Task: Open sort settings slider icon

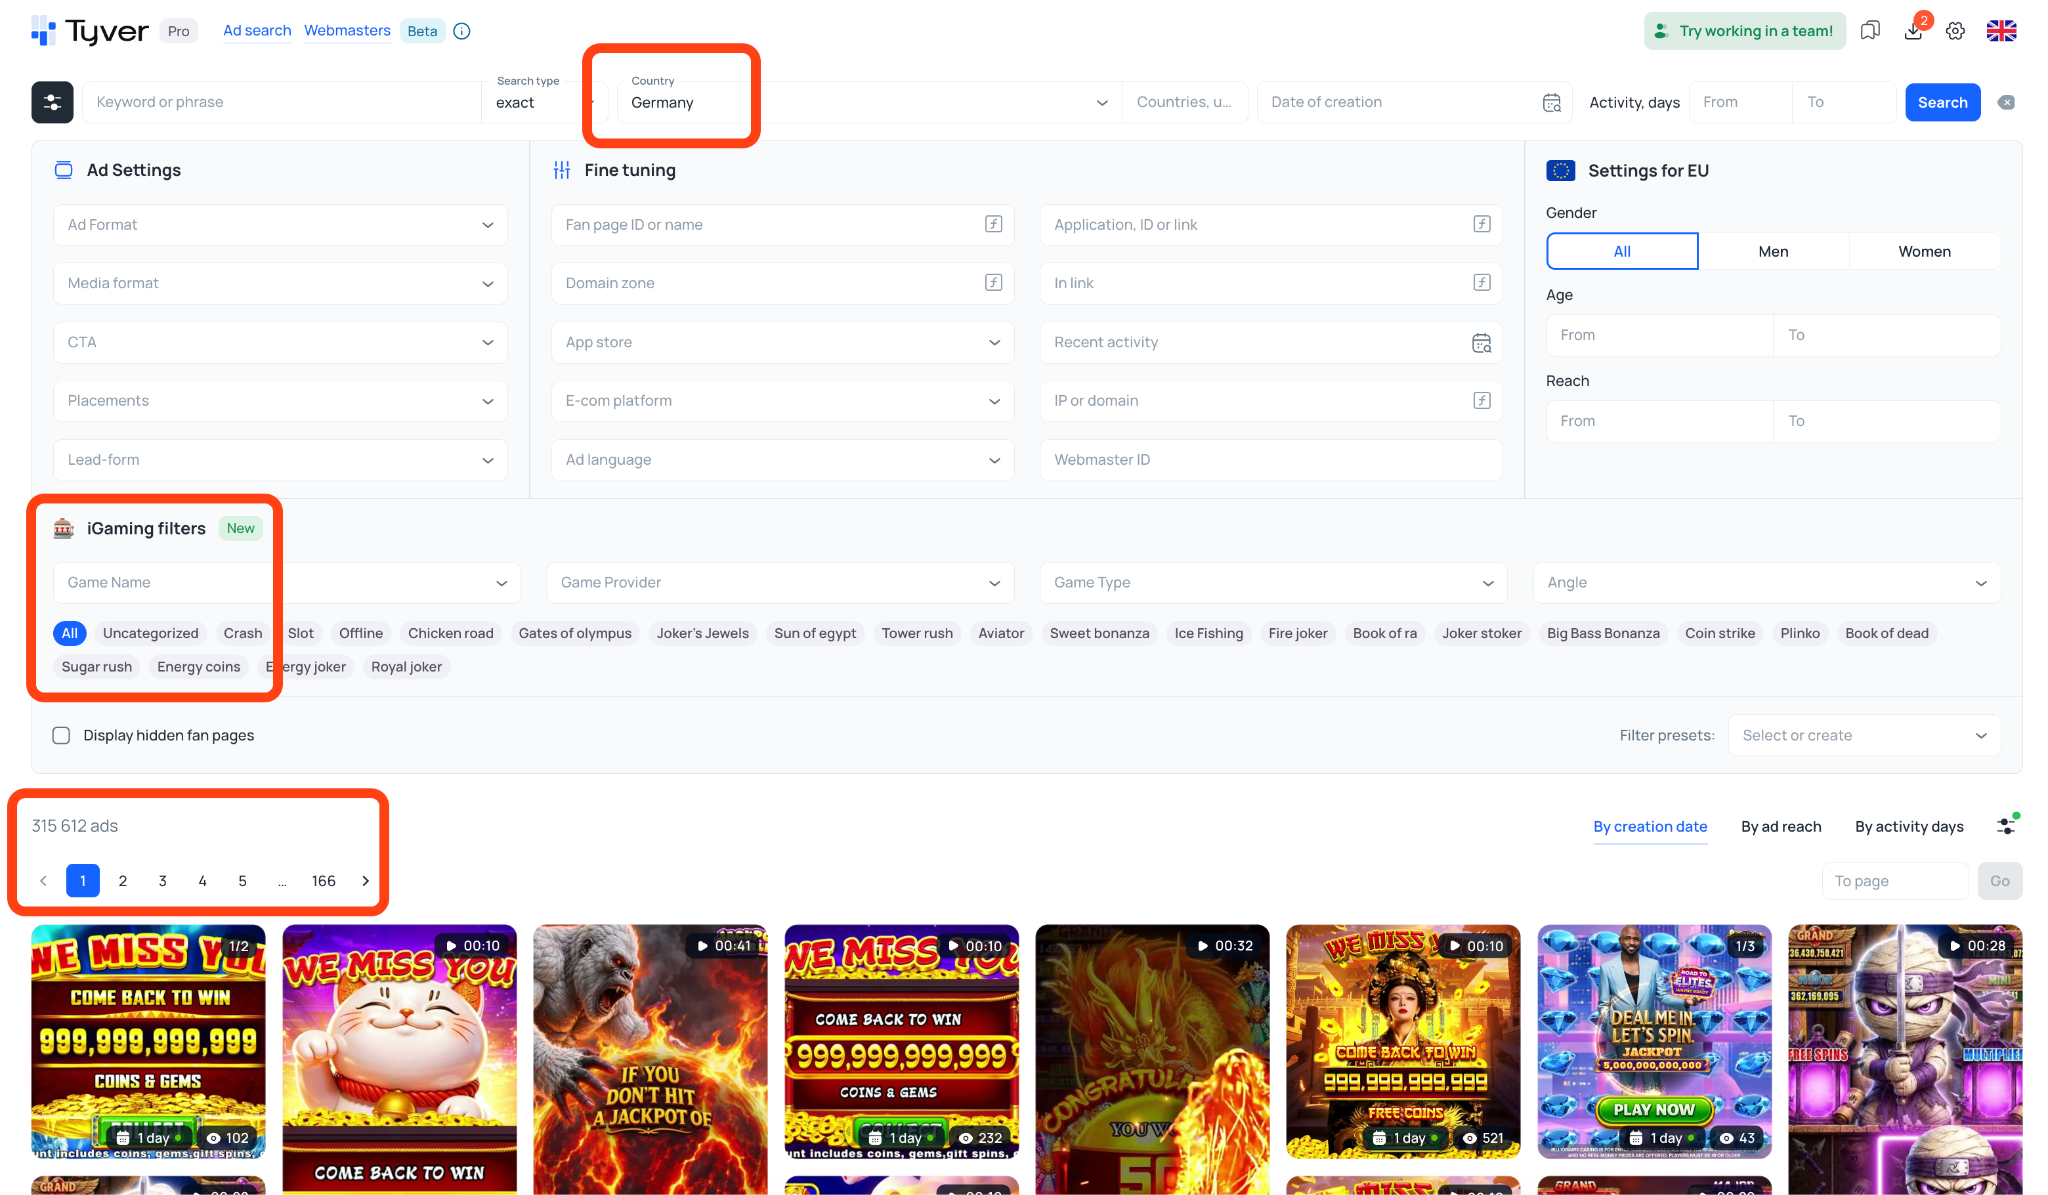Action: 2007,825
